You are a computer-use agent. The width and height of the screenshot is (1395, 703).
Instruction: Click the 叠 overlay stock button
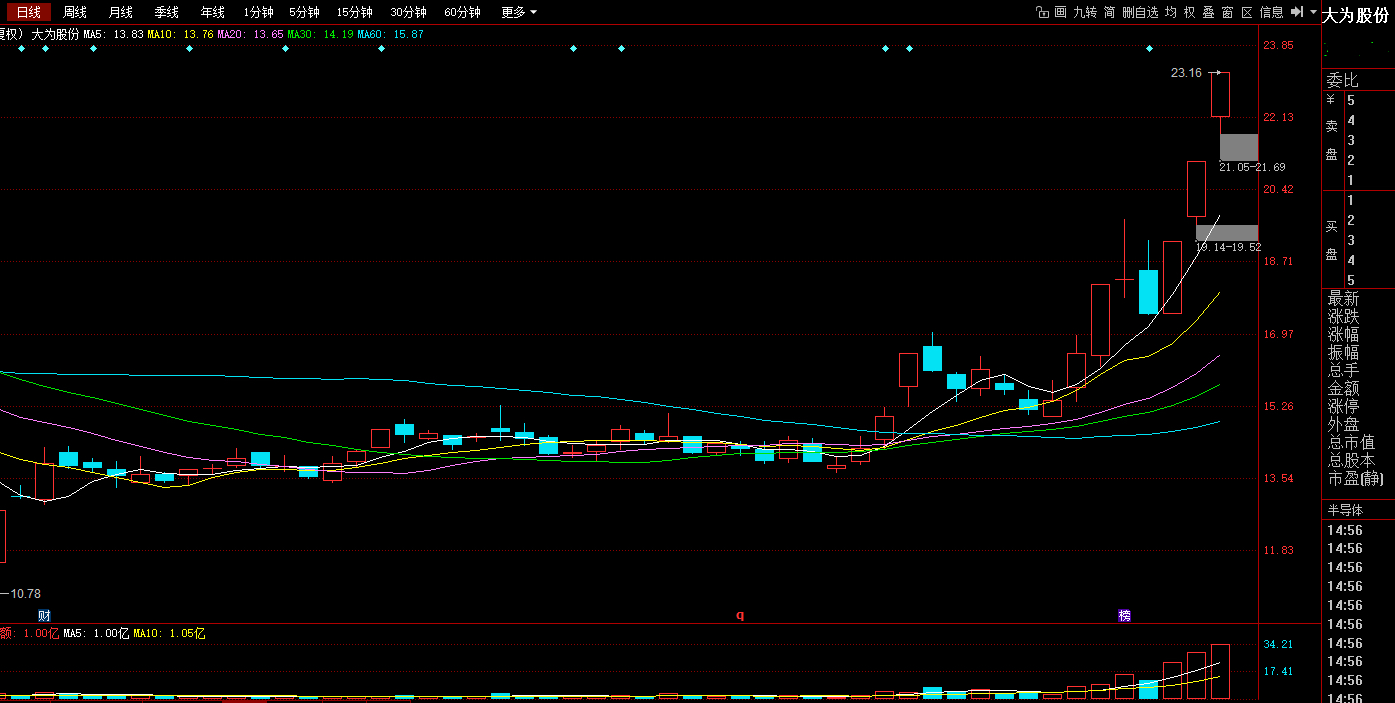(x=1208, y=12)
